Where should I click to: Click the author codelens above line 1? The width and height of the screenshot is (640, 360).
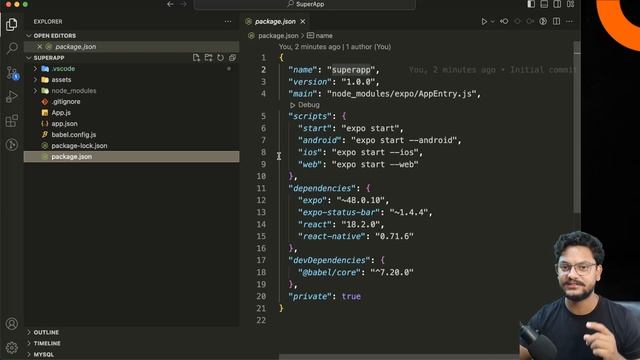(335, 47)
